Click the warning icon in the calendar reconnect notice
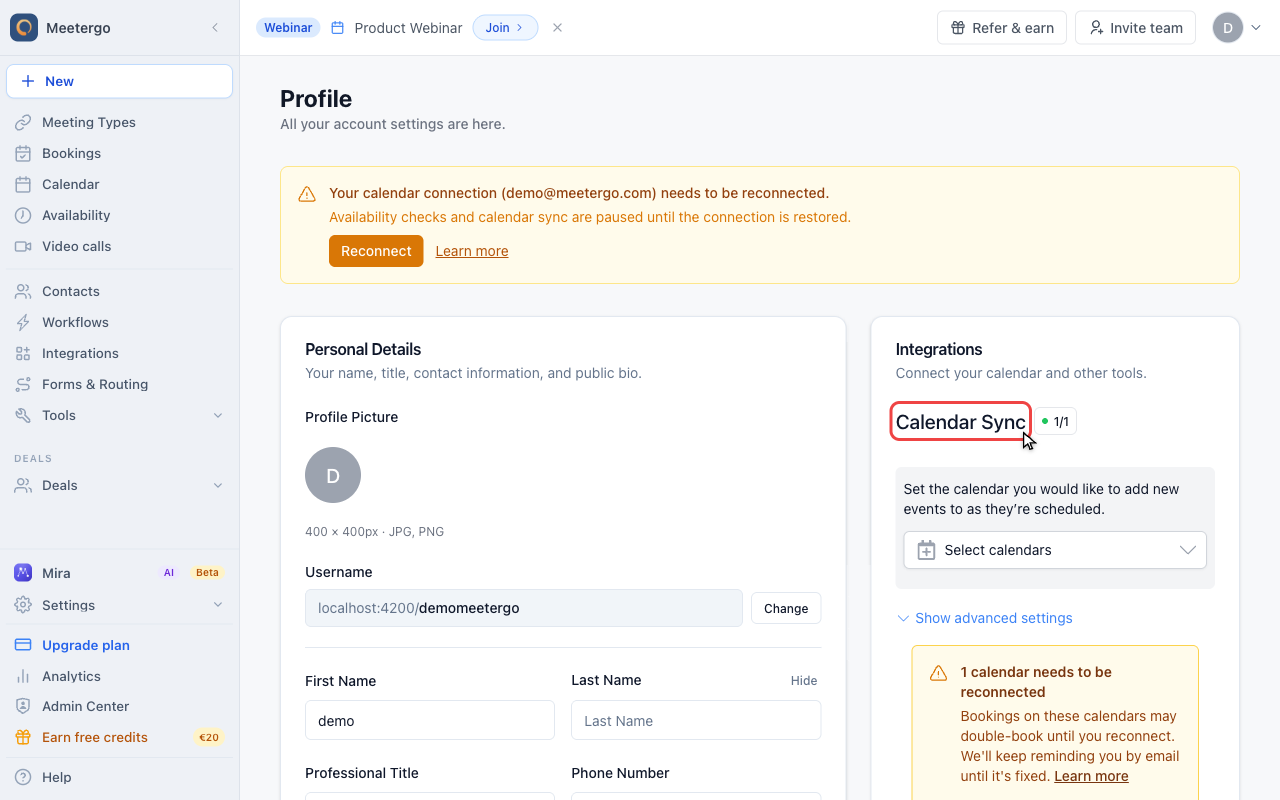Viewport: 1280px width, 800px height. click(938, 673)
